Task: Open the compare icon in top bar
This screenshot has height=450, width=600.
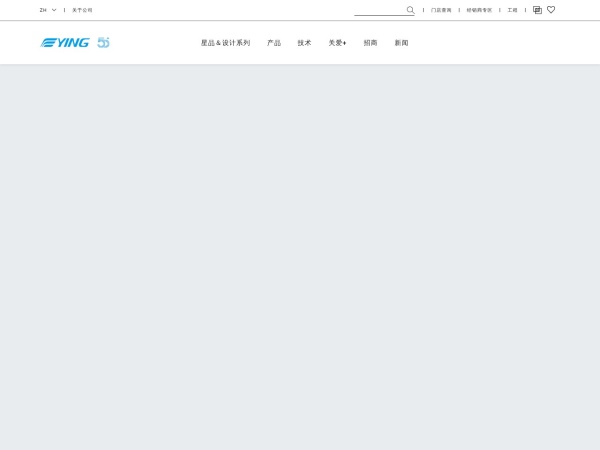Action: click(x=537, y=10)
